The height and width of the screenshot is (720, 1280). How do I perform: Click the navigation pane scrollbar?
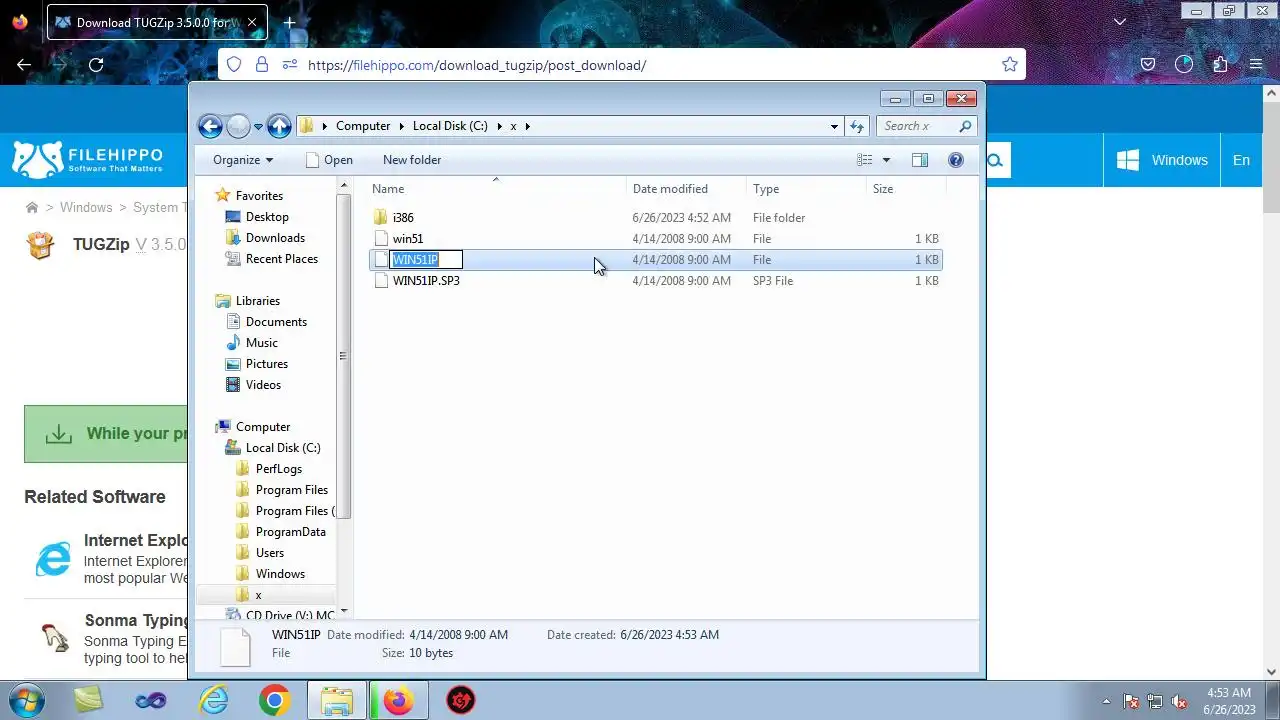344,355
